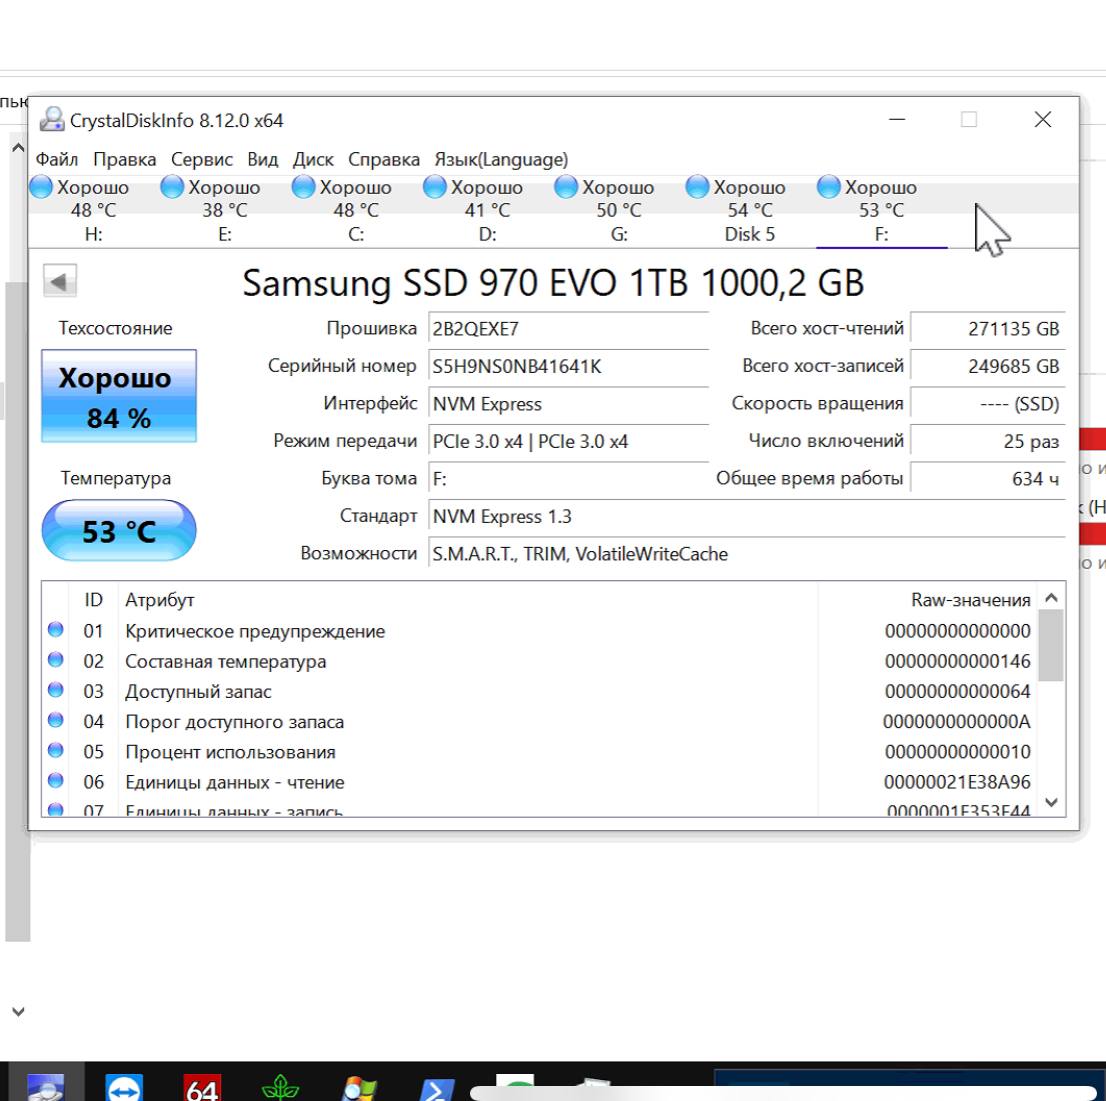Select disk F: status orb
The width and height of the screenshot is (1106, 1101).
point(828,187)
